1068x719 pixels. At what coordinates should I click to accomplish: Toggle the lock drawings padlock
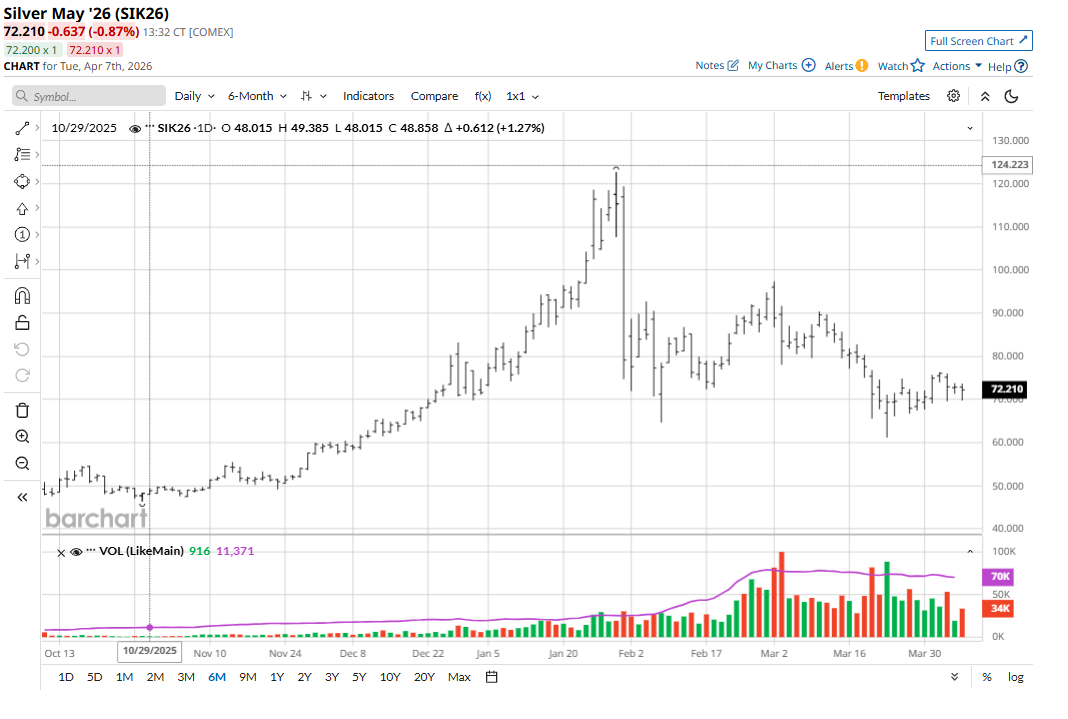click(x=22, y=323)
